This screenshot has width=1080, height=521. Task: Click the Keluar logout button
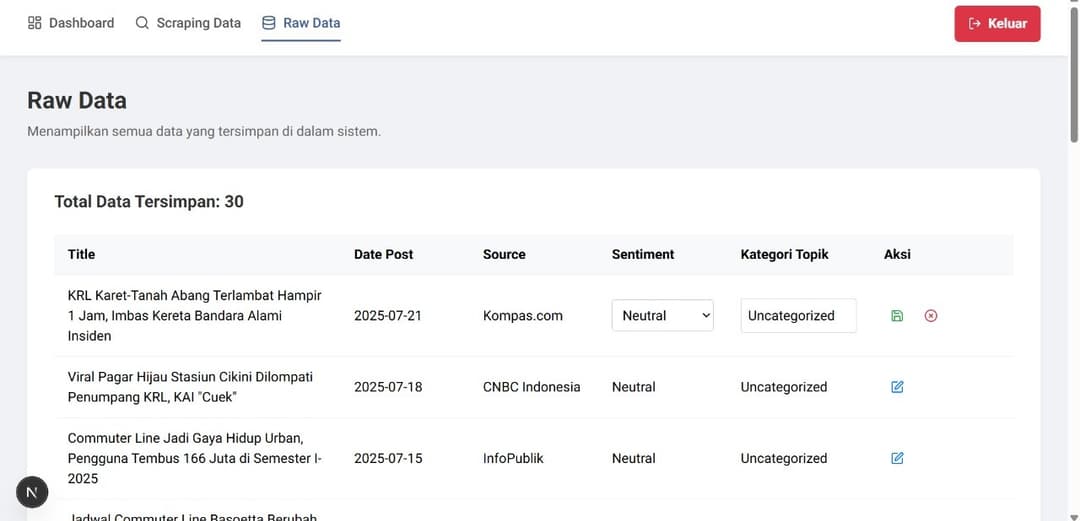[x=997, y=23]
